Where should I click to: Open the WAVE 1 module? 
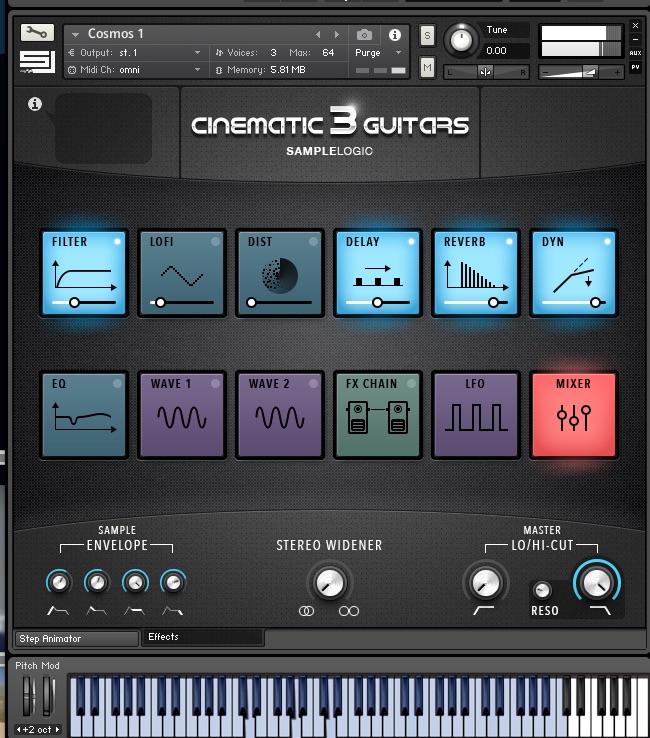click(182, 413)
